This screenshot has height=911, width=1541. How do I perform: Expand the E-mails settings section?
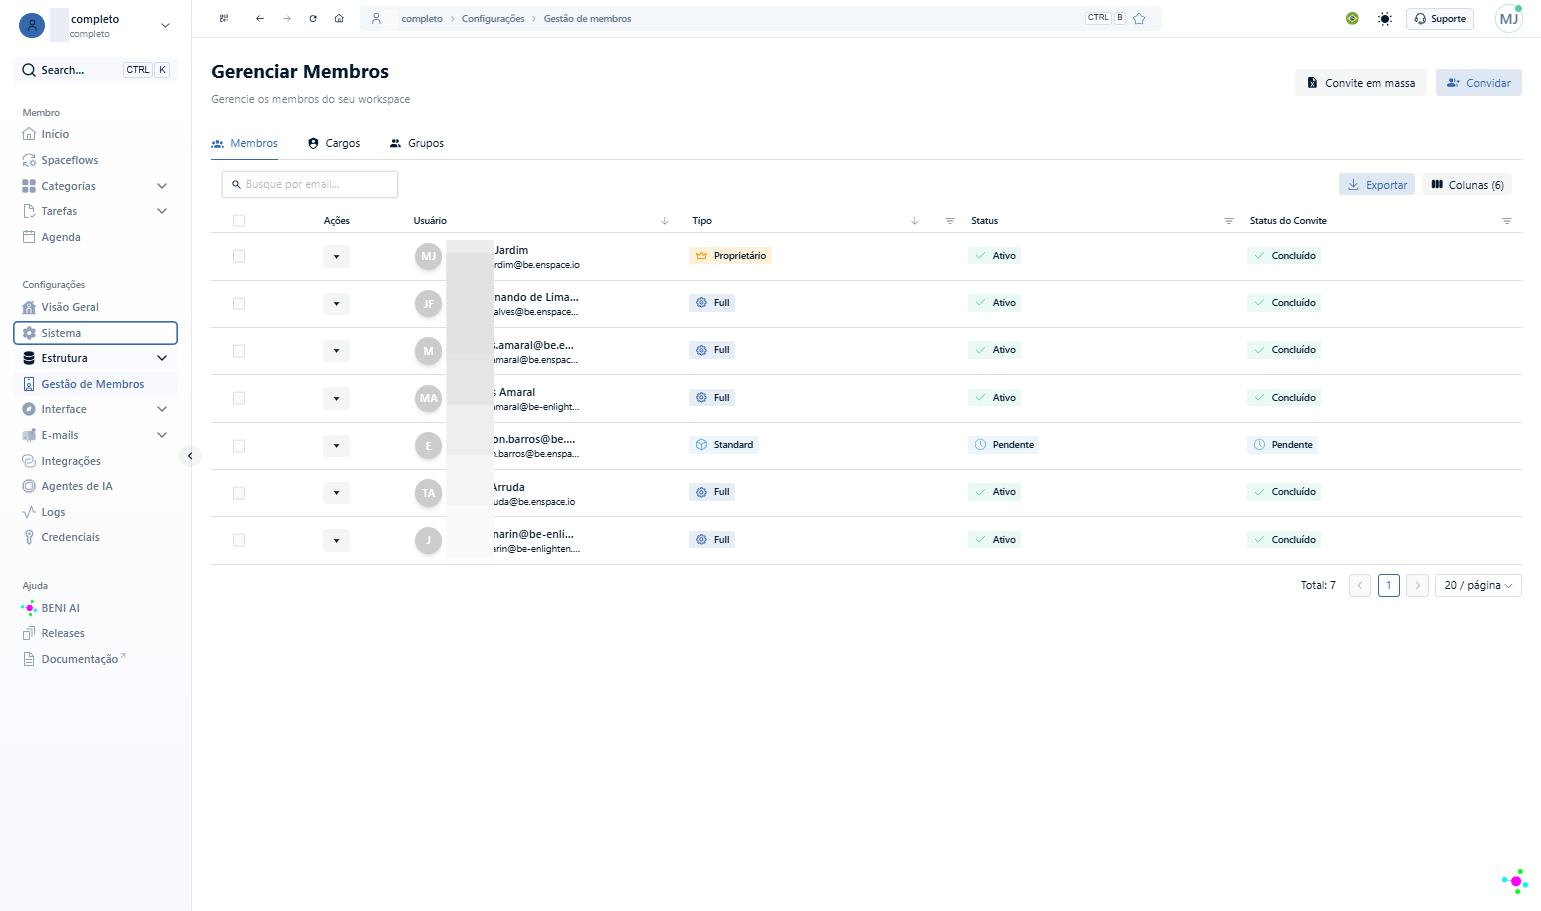click(x=162, y=435)
